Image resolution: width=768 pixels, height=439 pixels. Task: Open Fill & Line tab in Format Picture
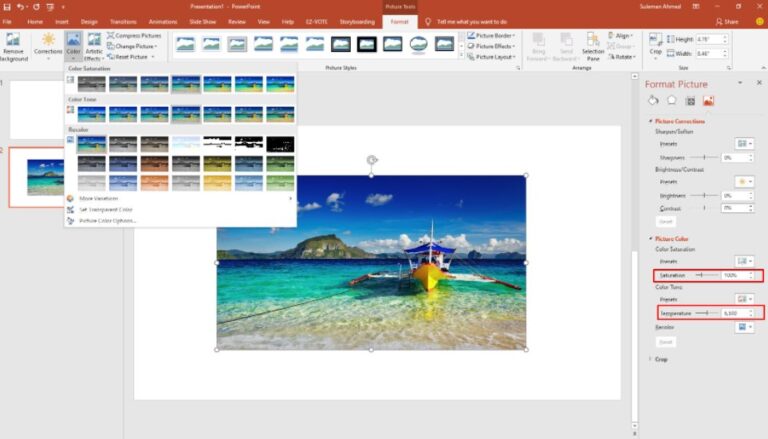click(x=653, y=100)
